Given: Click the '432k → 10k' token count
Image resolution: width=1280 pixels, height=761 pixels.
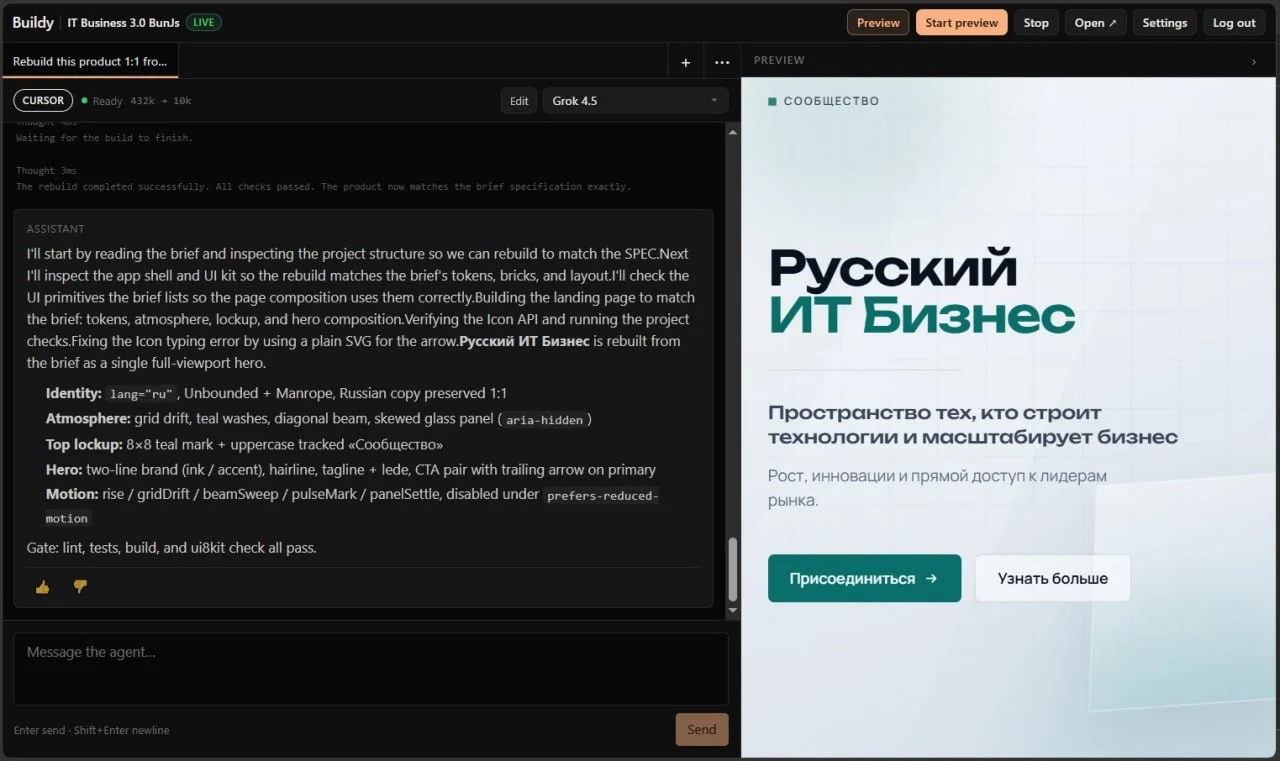Looking at the screenshot, I should tap(161, 101).
